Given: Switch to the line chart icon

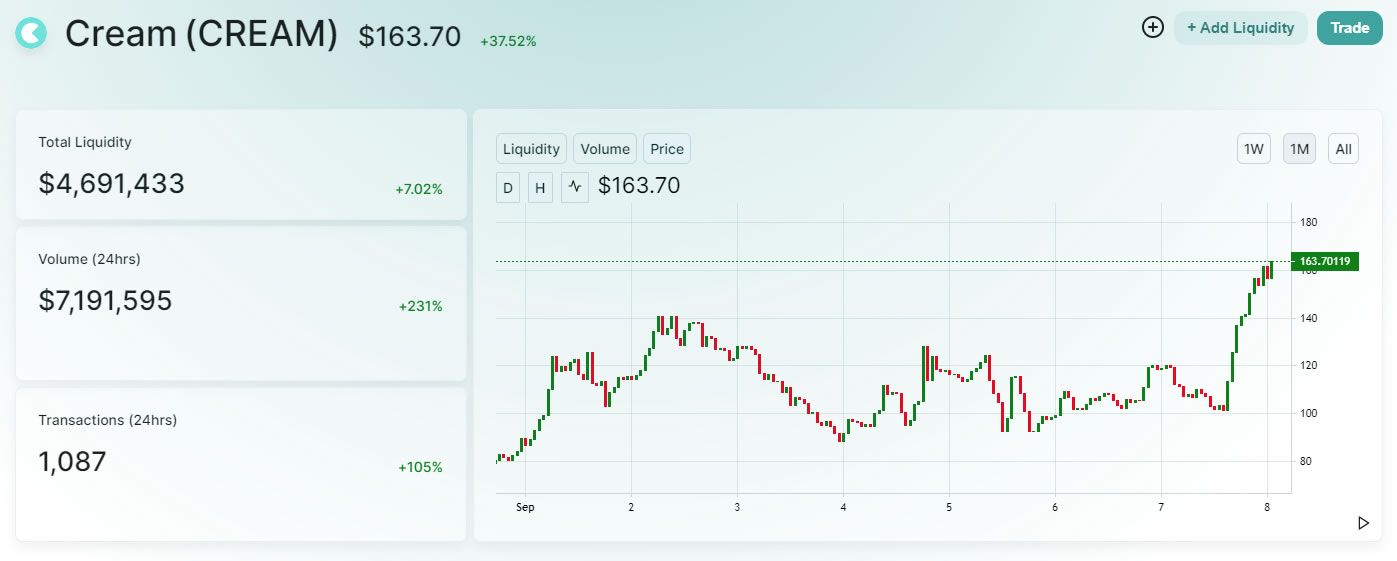Looking at the screenshot, I should point(575,187).
